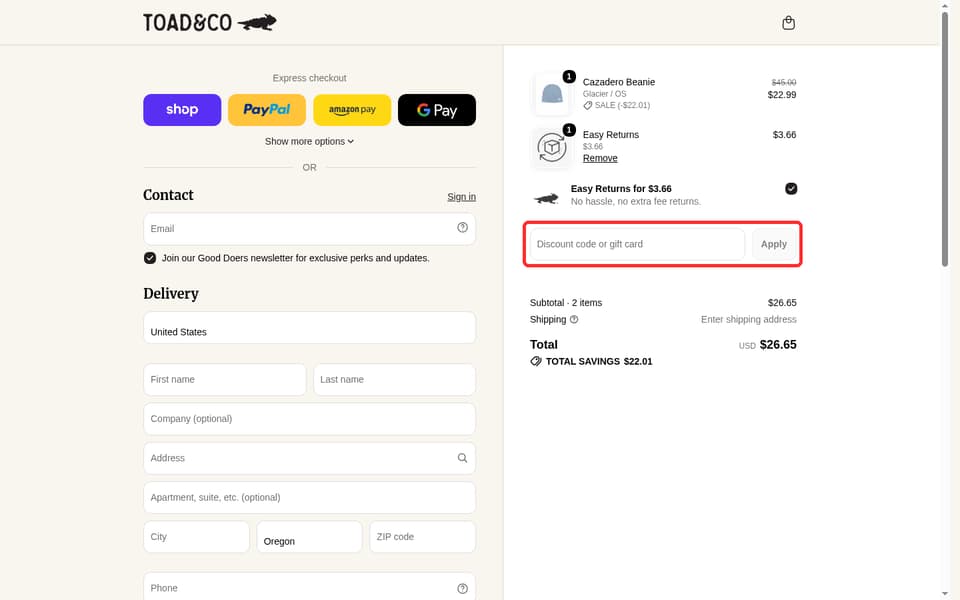Viewport: 960px width, 600px height.
Task: Click the Easy Returns box icon thumbnail
Action: point(552,148)
